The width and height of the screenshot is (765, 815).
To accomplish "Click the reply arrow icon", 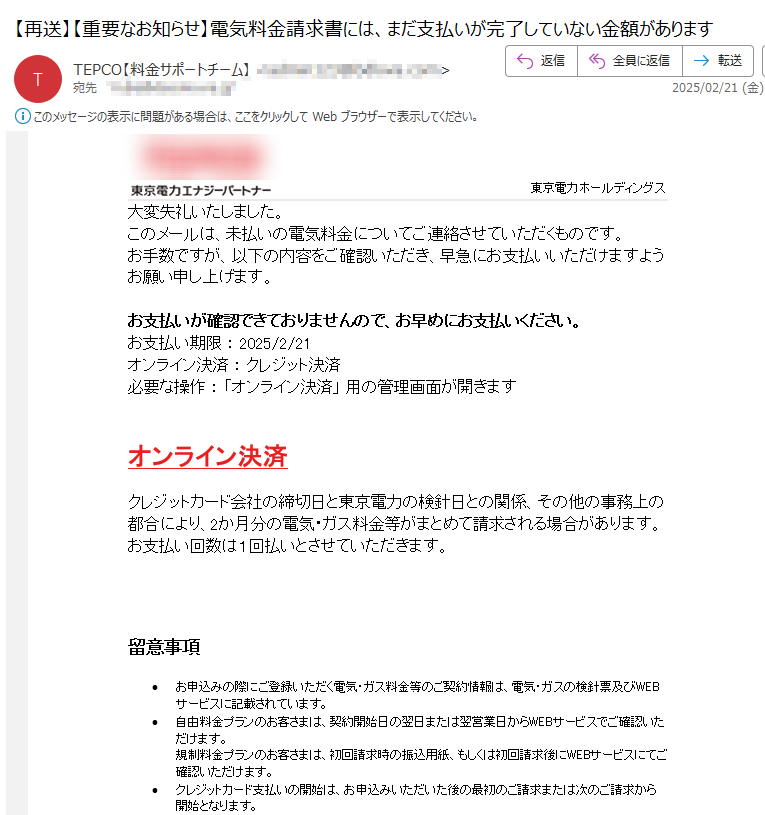I will coord(525,61).
